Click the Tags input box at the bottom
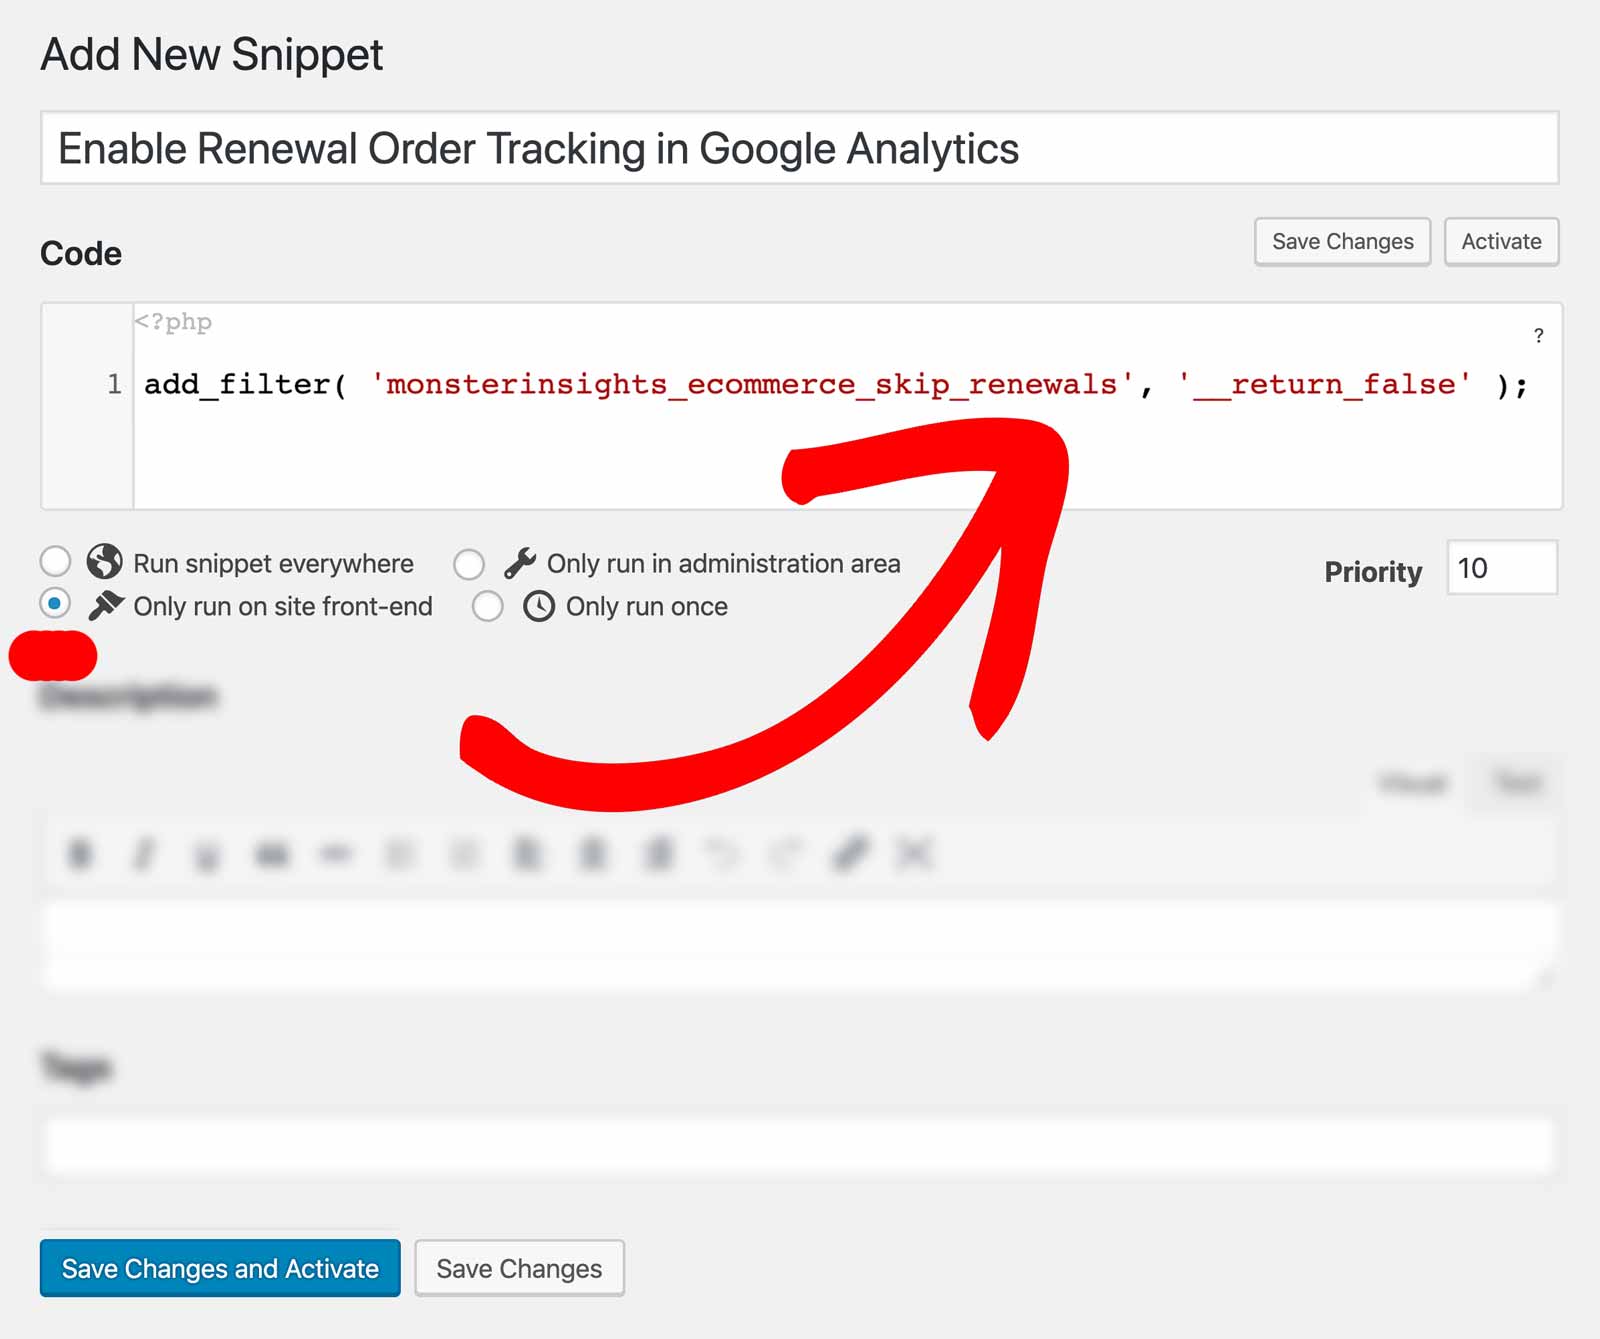The image size is (1600, 1339). point(800,1143)
